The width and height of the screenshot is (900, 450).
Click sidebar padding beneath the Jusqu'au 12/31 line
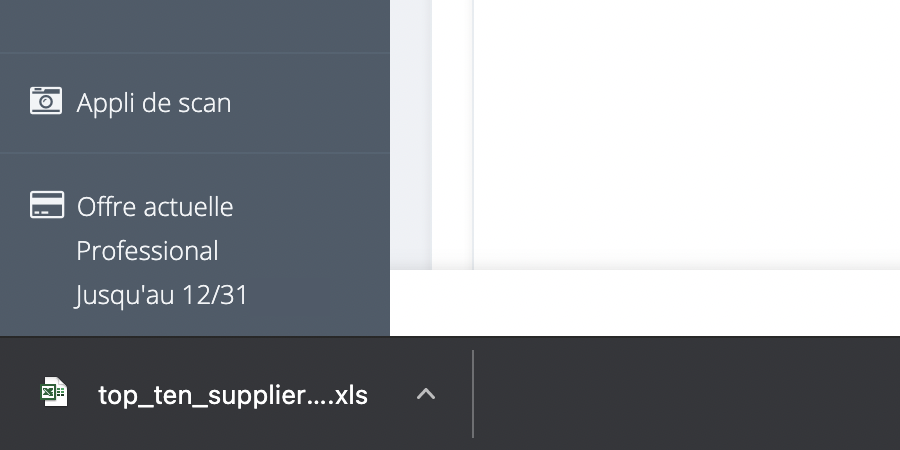[195, 324]
